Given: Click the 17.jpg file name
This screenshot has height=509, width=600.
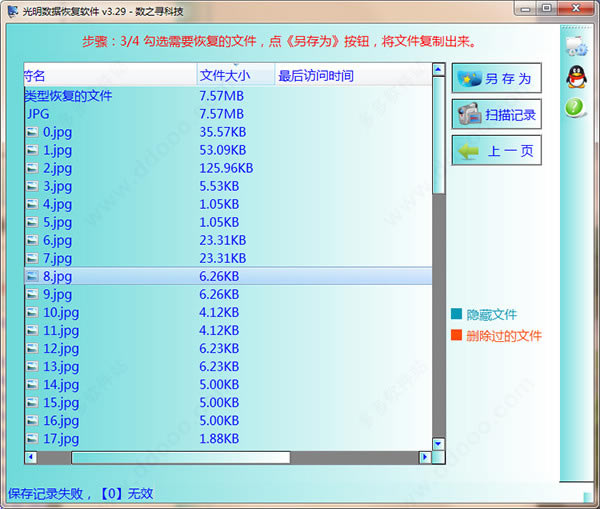Looking at the screenshot, I should pos(61,439).
